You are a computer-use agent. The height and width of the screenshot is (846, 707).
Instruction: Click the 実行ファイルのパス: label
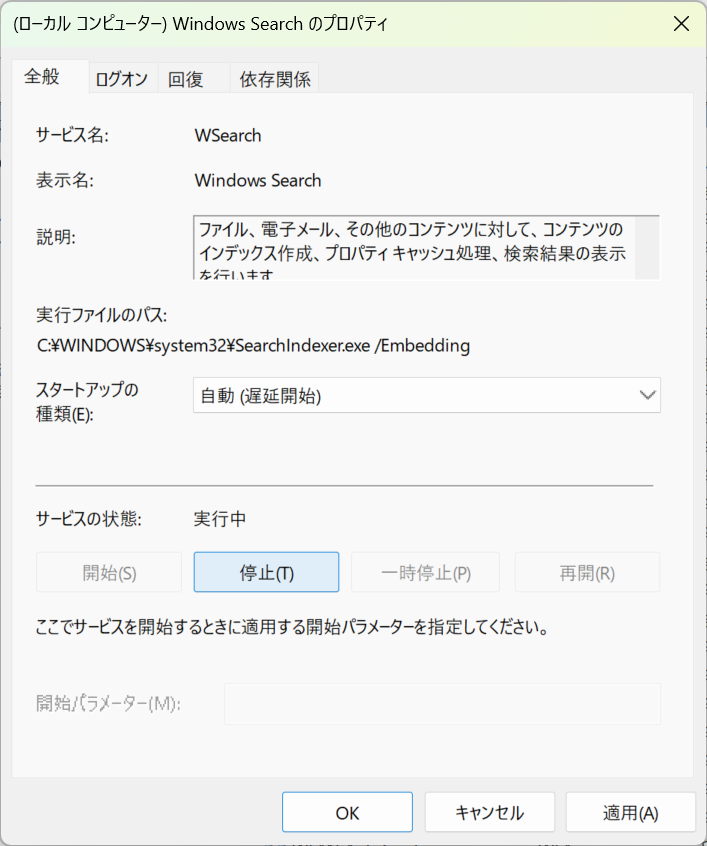pyautogui.click(x=101, y=315)
